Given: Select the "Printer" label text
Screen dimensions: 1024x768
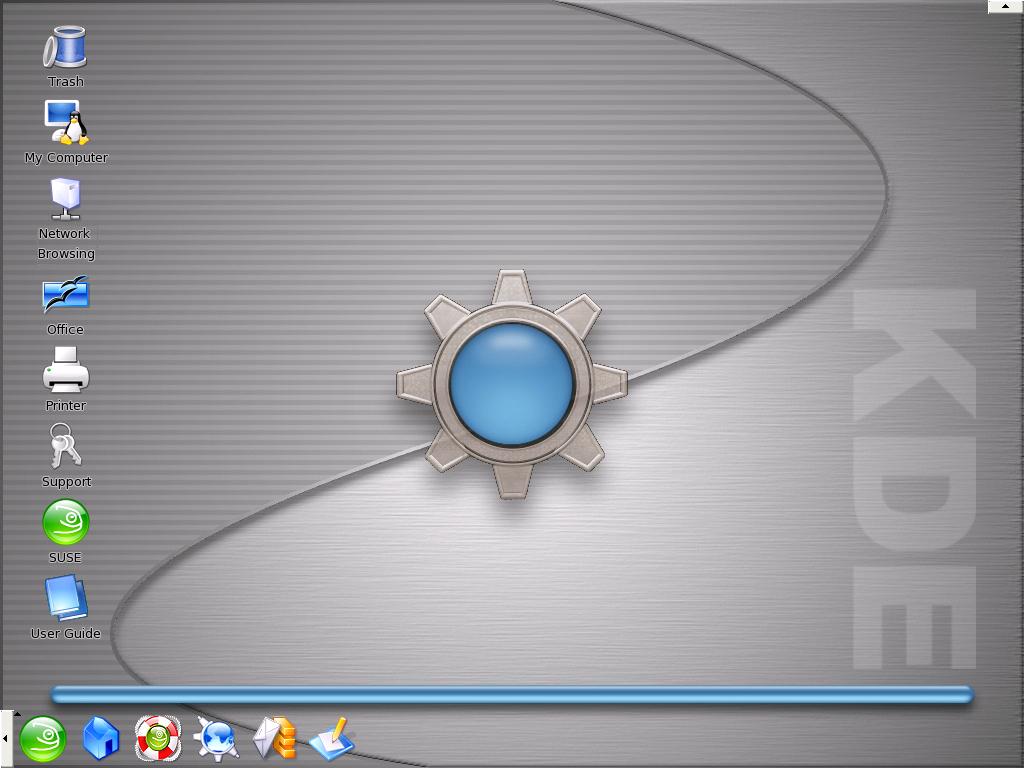Looking at the screenshot, I should tap(65, 406).
